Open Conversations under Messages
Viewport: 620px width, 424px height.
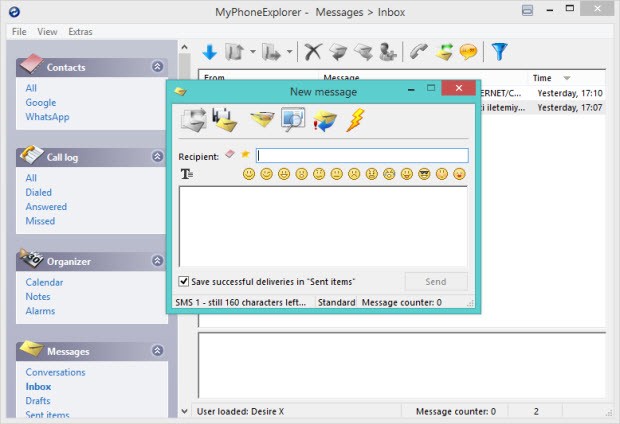[x=55, y=372]
